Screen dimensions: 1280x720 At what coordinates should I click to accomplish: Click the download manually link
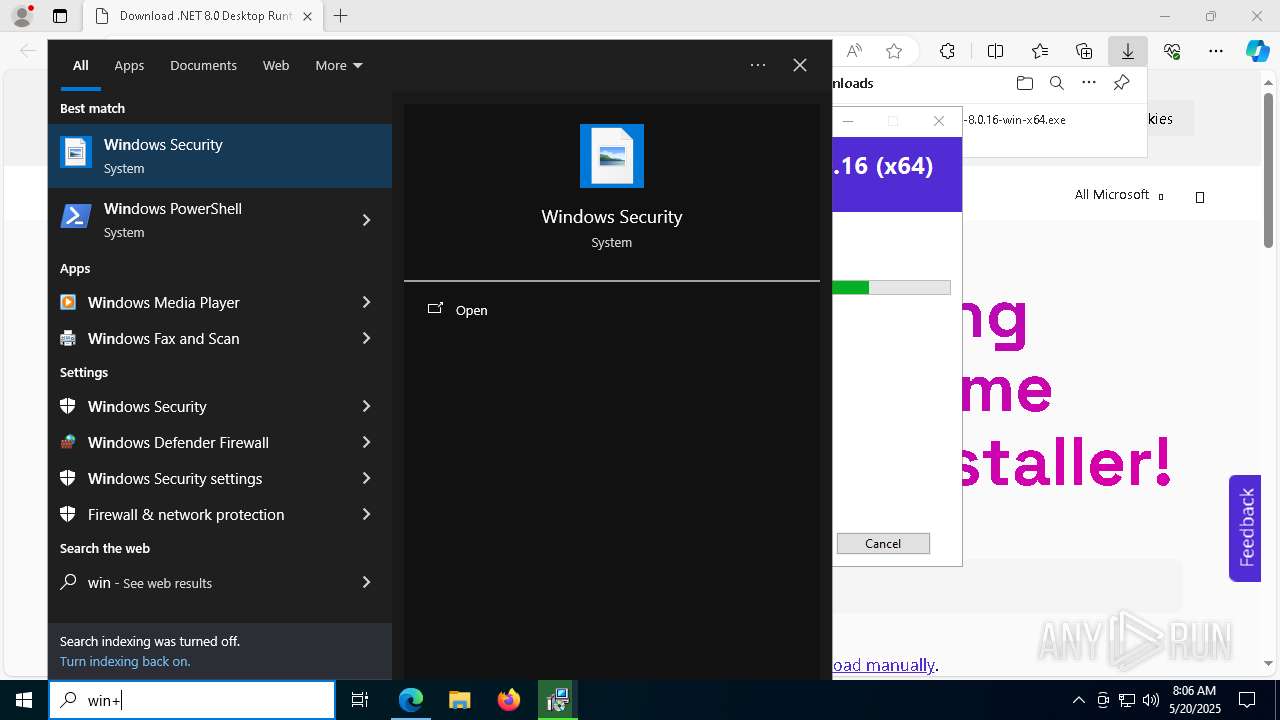point(884,665)
